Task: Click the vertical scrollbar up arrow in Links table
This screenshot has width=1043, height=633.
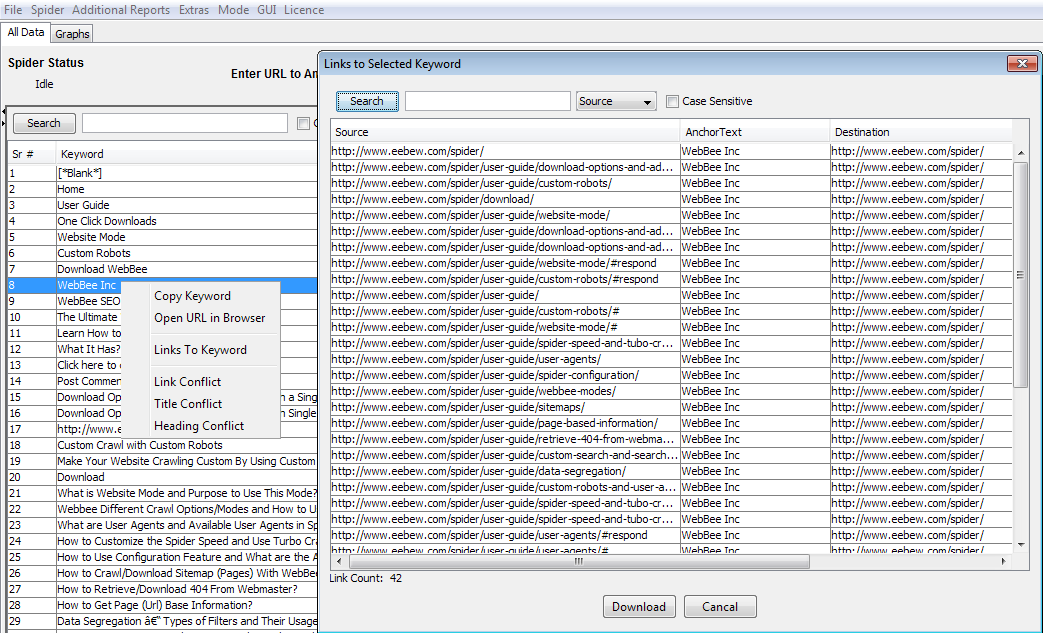Action: tap(1021, 152)
